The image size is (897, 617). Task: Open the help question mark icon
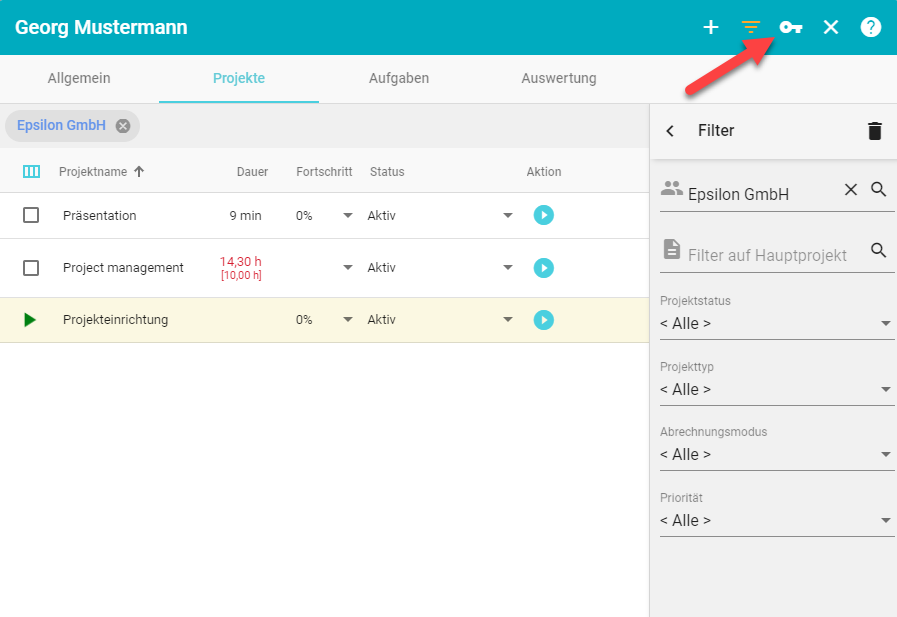871,27
